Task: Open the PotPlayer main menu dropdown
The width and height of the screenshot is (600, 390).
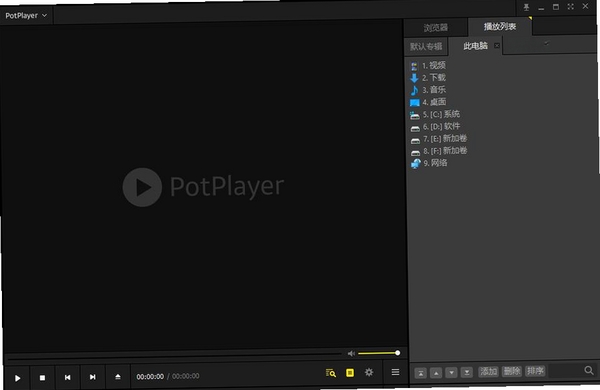Action: [26, 16]
